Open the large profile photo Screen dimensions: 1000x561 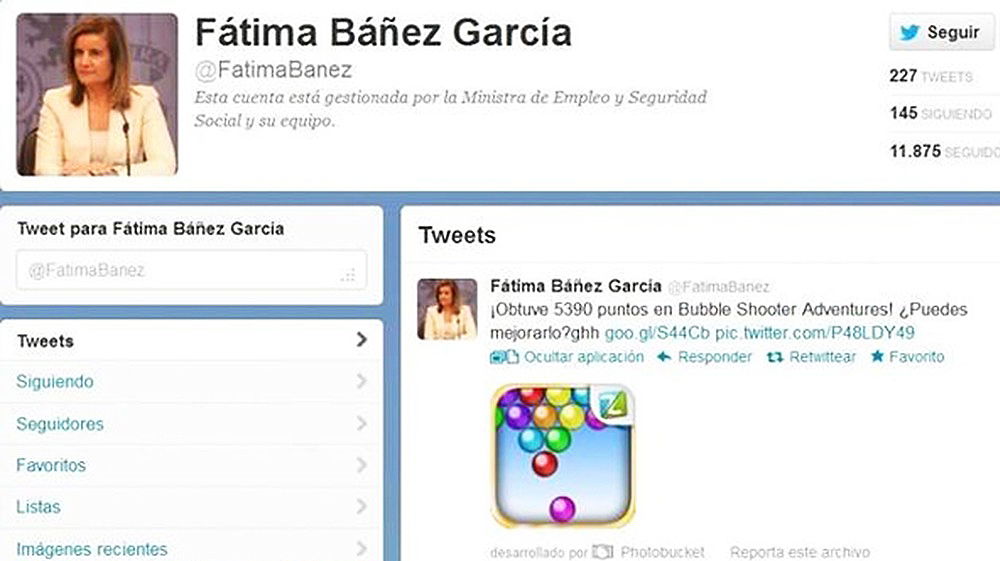click(x=97, y=94)
